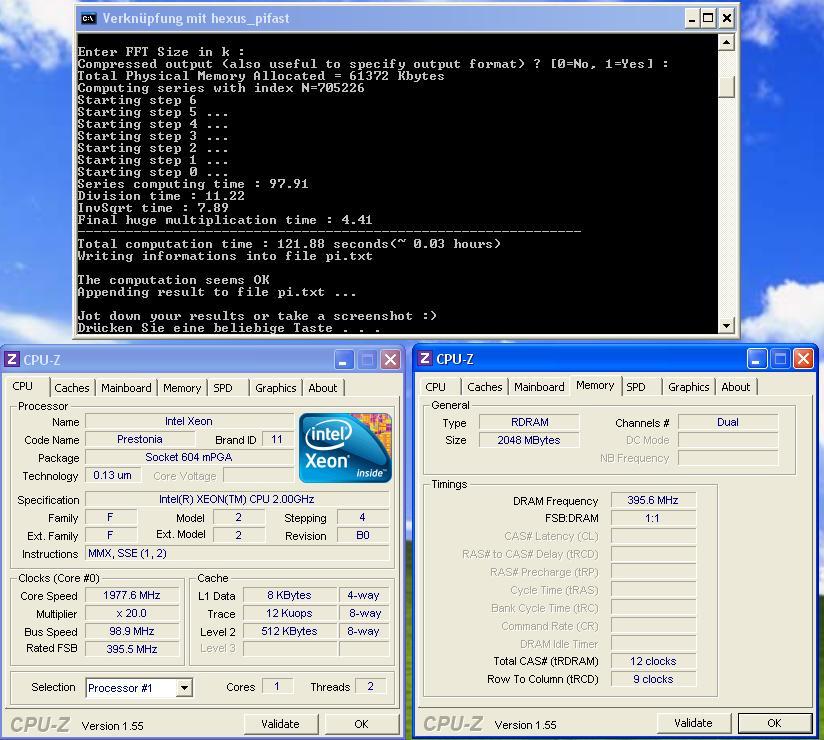Close the left CPU-Z window
824x740 pixels.
[390, 360]
